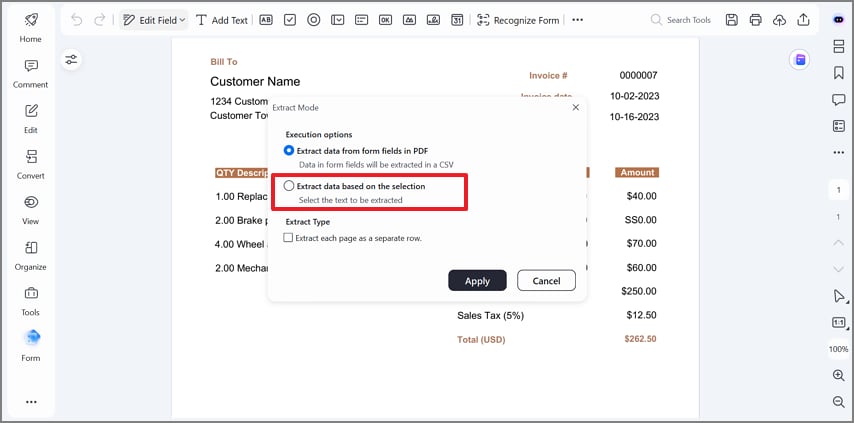Click the current page number box
This screenshot has height=423, width=854.
click(x=839, y=190)
